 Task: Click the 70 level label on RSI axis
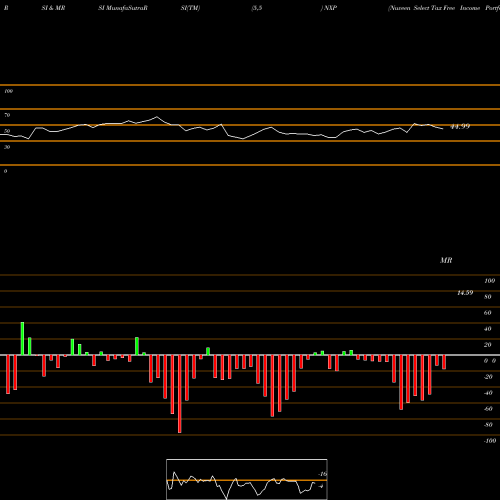pos(7,115)
